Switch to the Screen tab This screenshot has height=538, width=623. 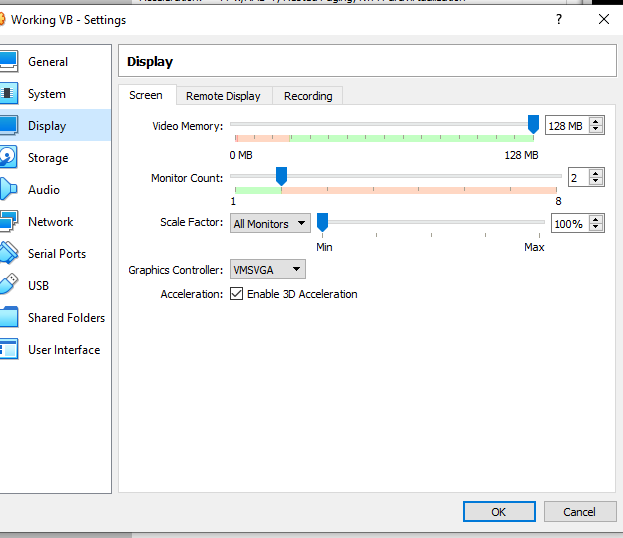147,95
